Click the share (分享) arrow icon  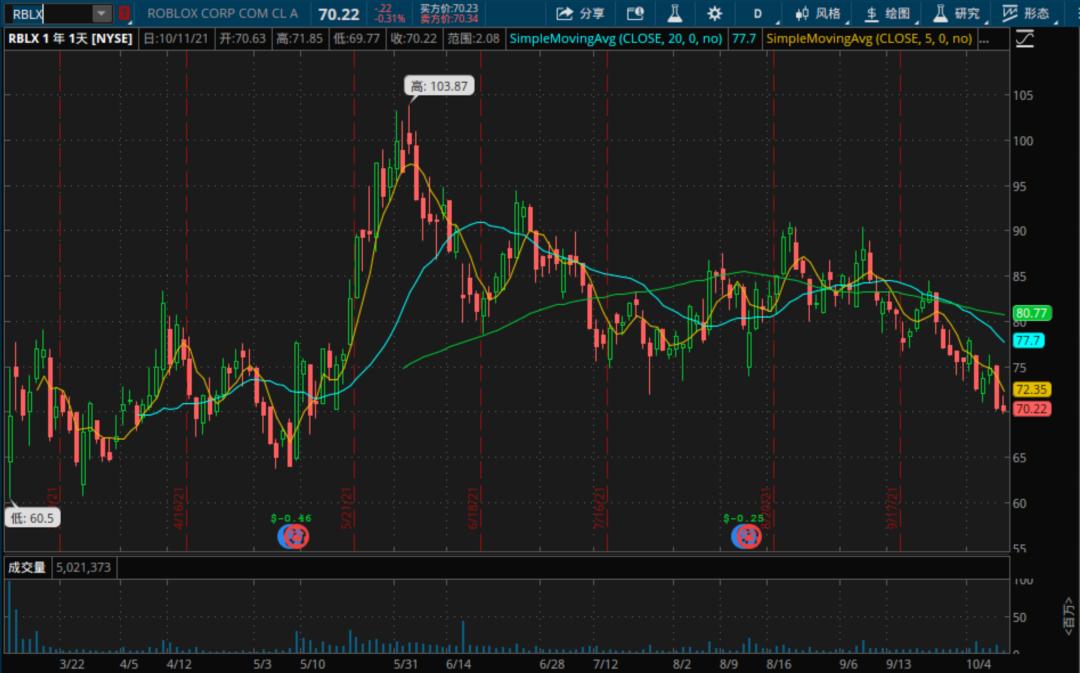click(565, 13)
